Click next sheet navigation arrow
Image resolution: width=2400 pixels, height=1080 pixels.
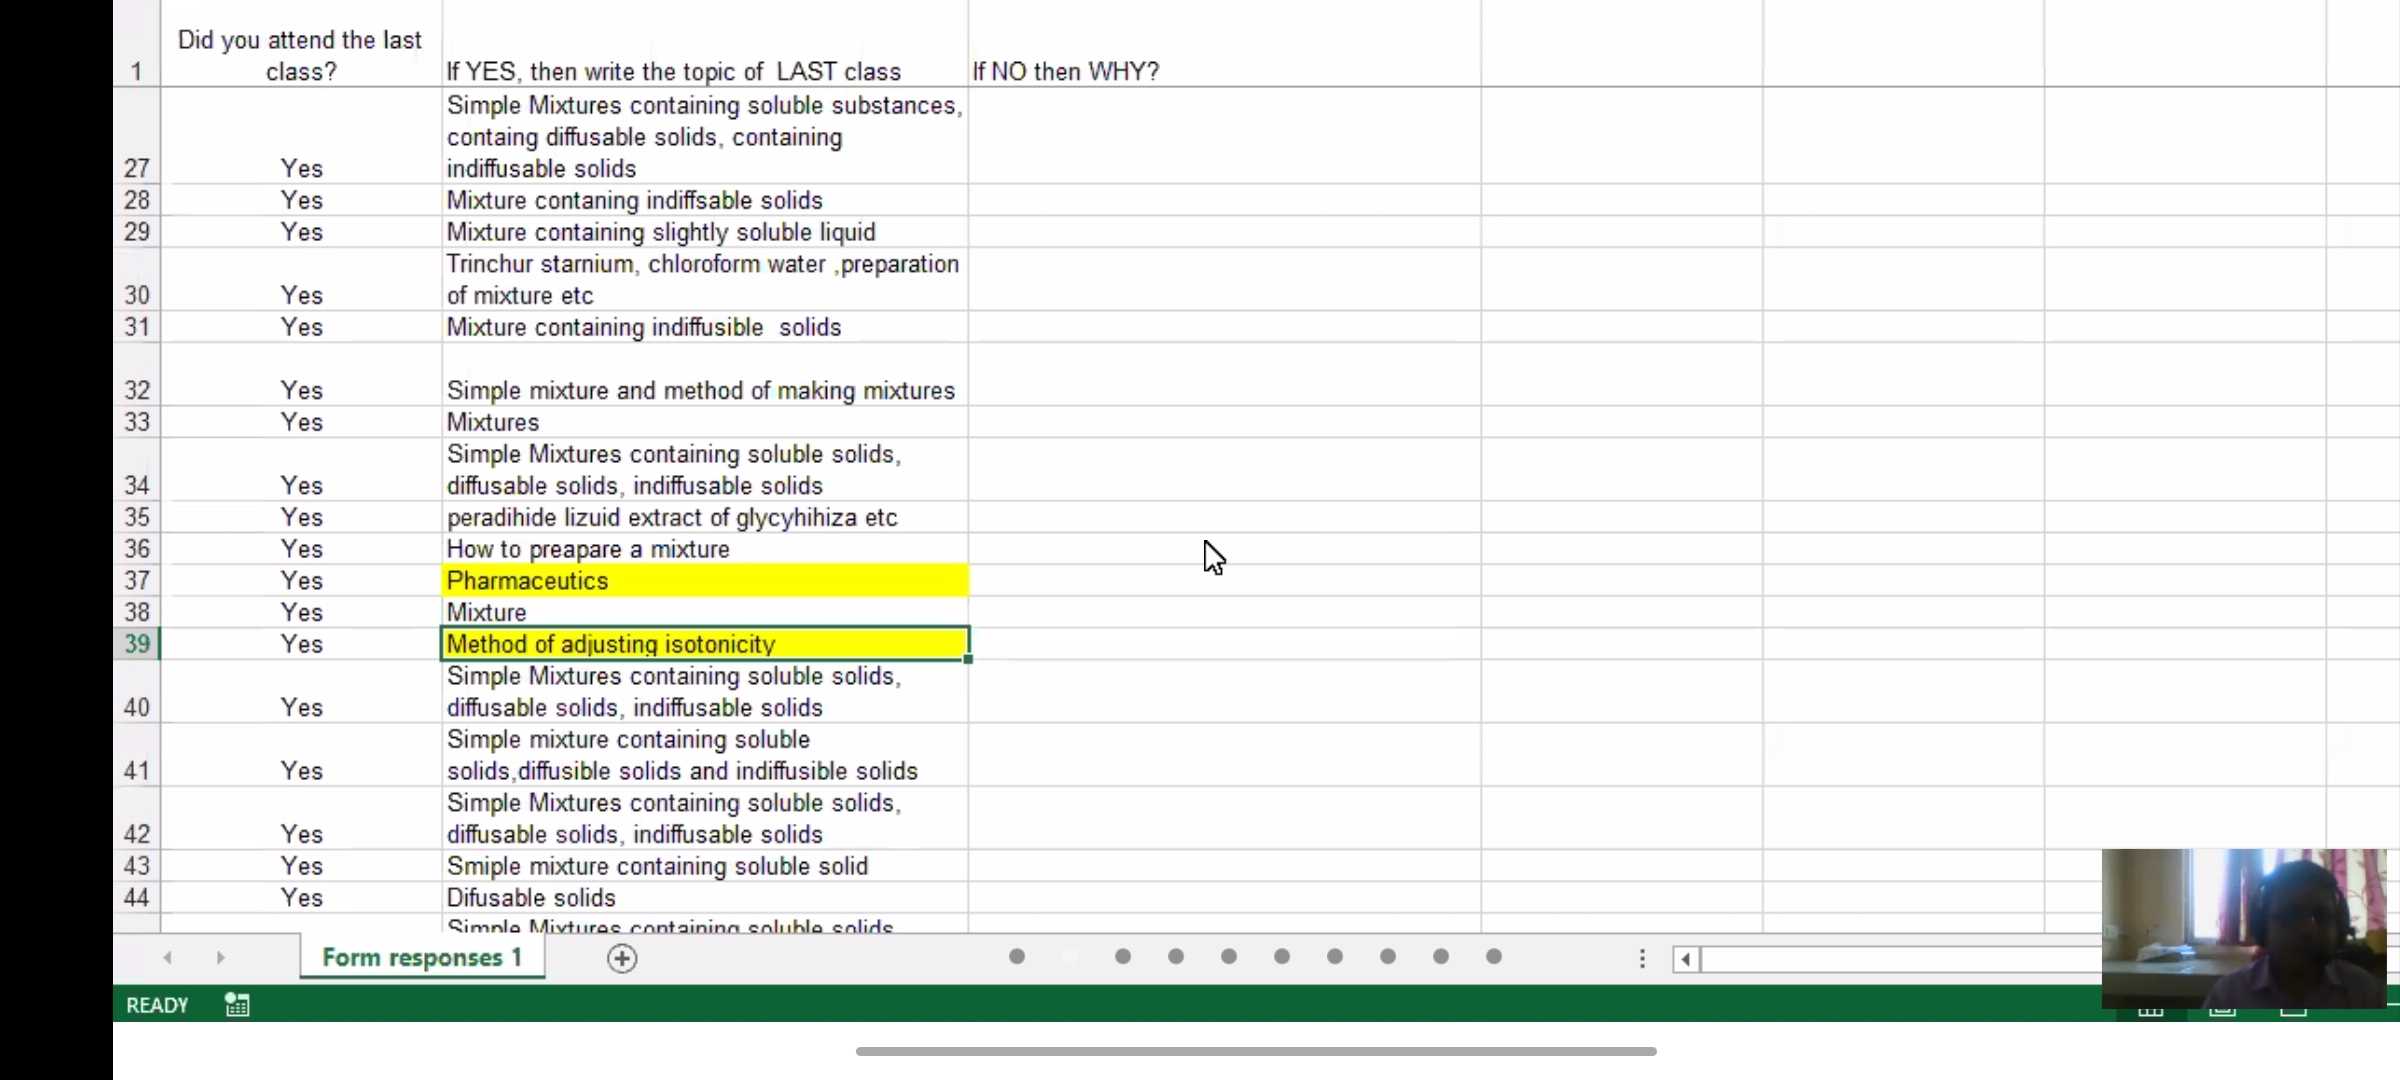click(220, 958)
